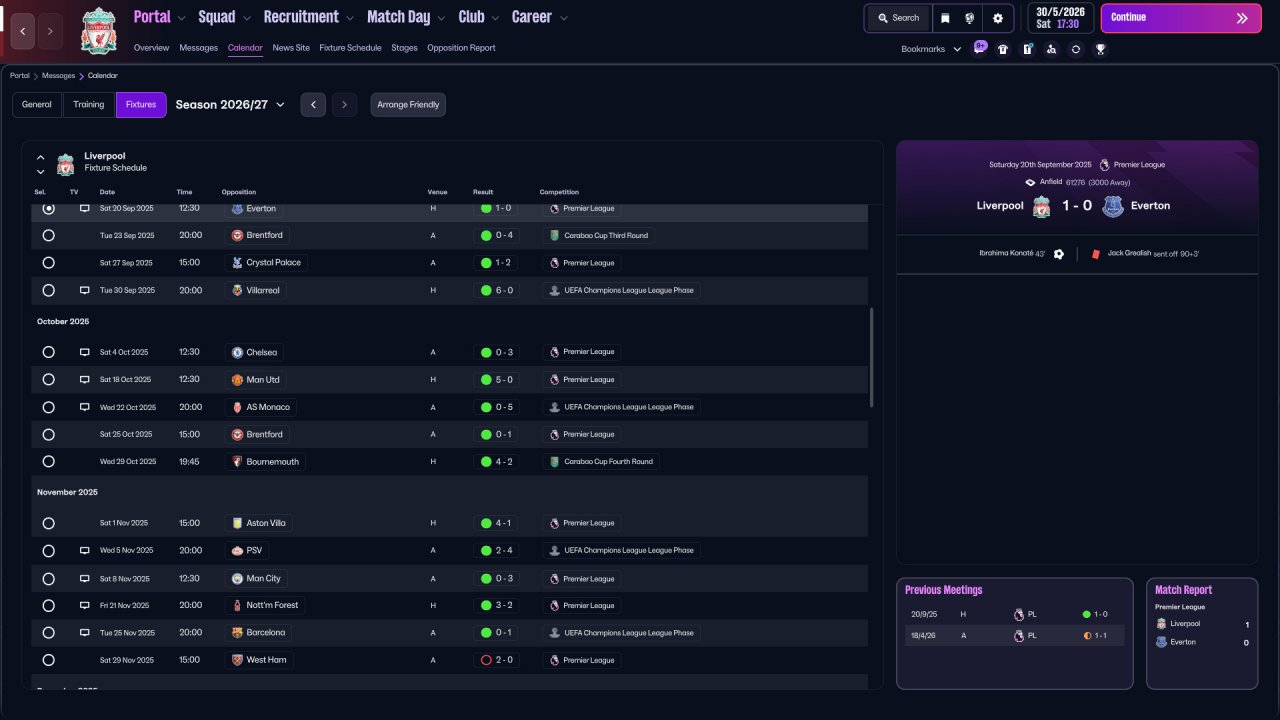
Task: Click the fixture list vertical scrollbar
Action: coord(872,357)
